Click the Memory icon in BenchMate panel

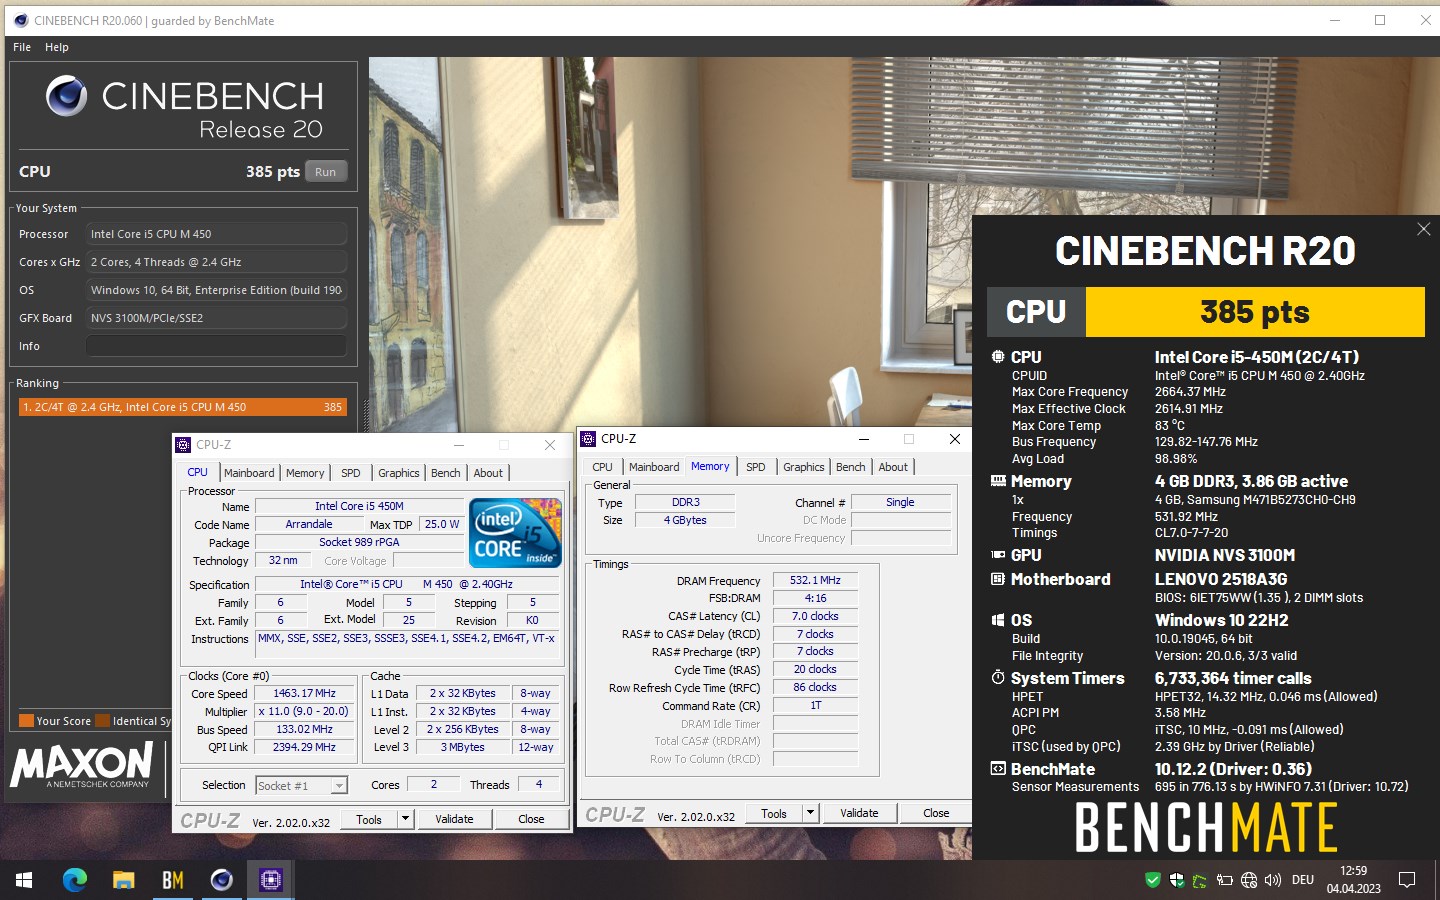(998, 481)
